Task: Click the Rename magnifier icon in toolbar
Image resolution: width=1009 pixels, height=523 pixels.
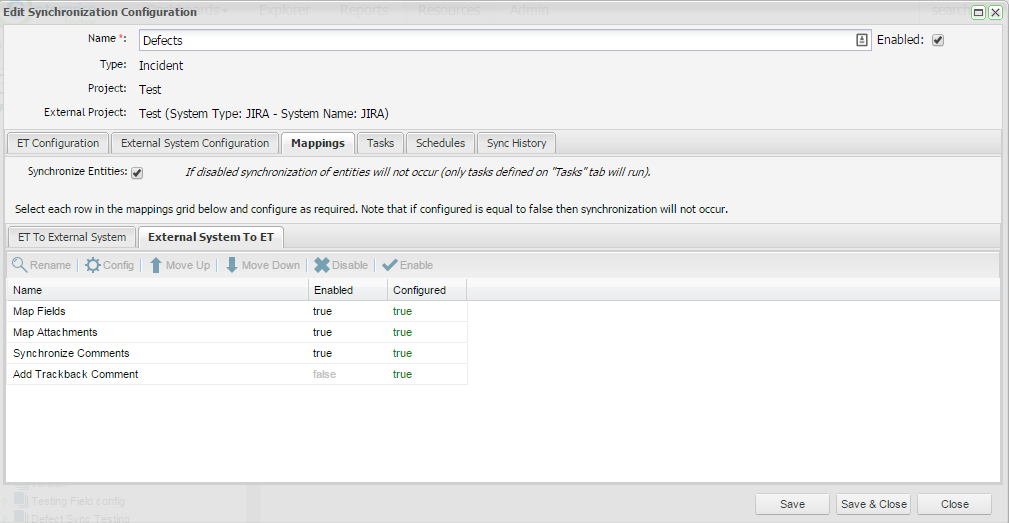Action: click(x=20, y=265)
